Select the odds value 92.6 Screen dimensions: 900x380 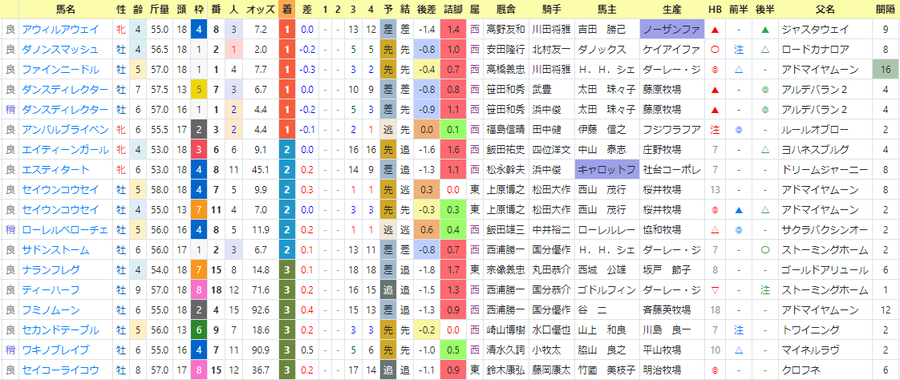[260, 310]
